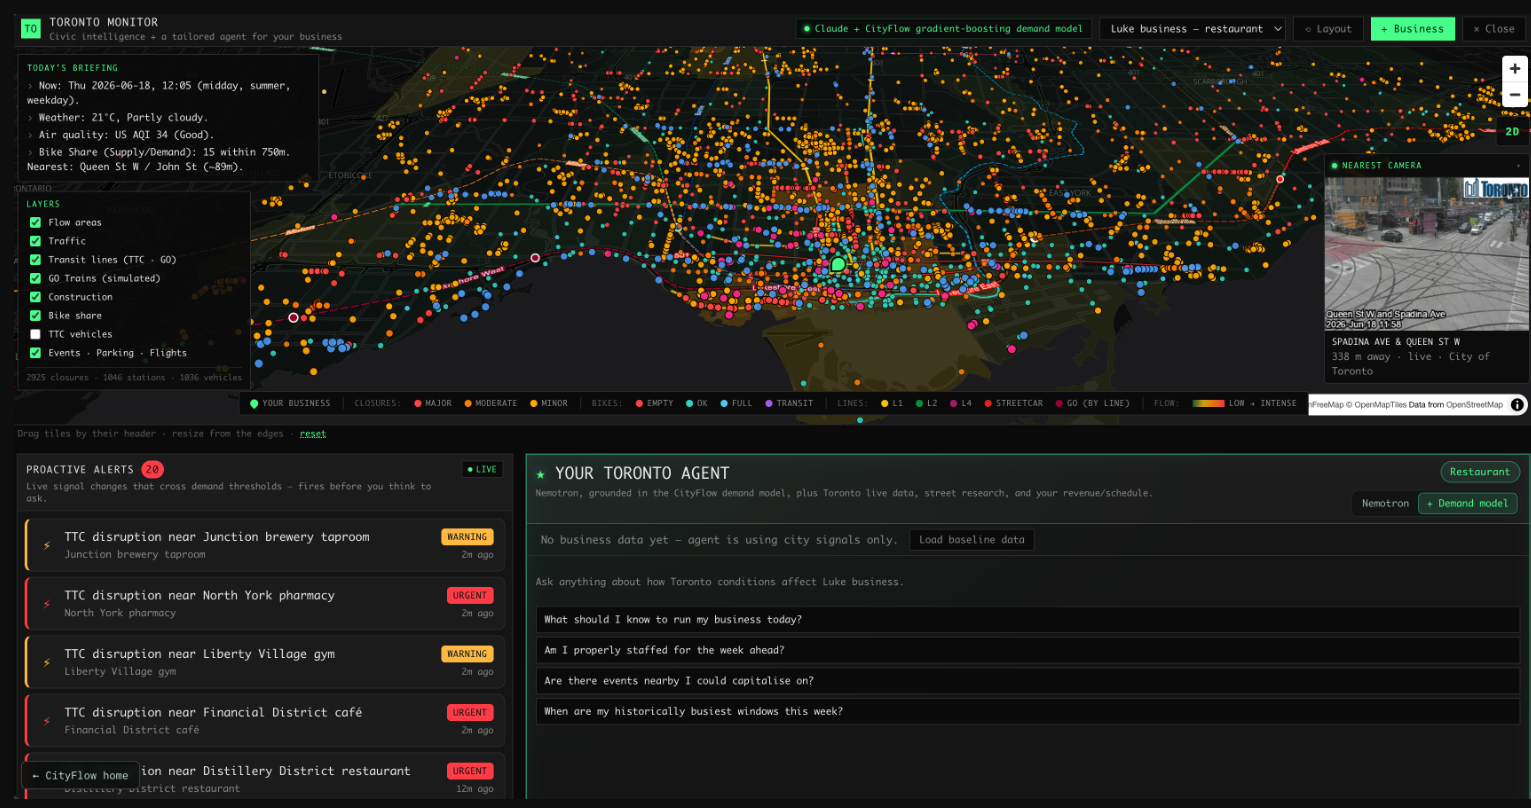Click the Restaurant pill in agent panel
Viewport: 1531px width, 808px height.
point(1480,472)
